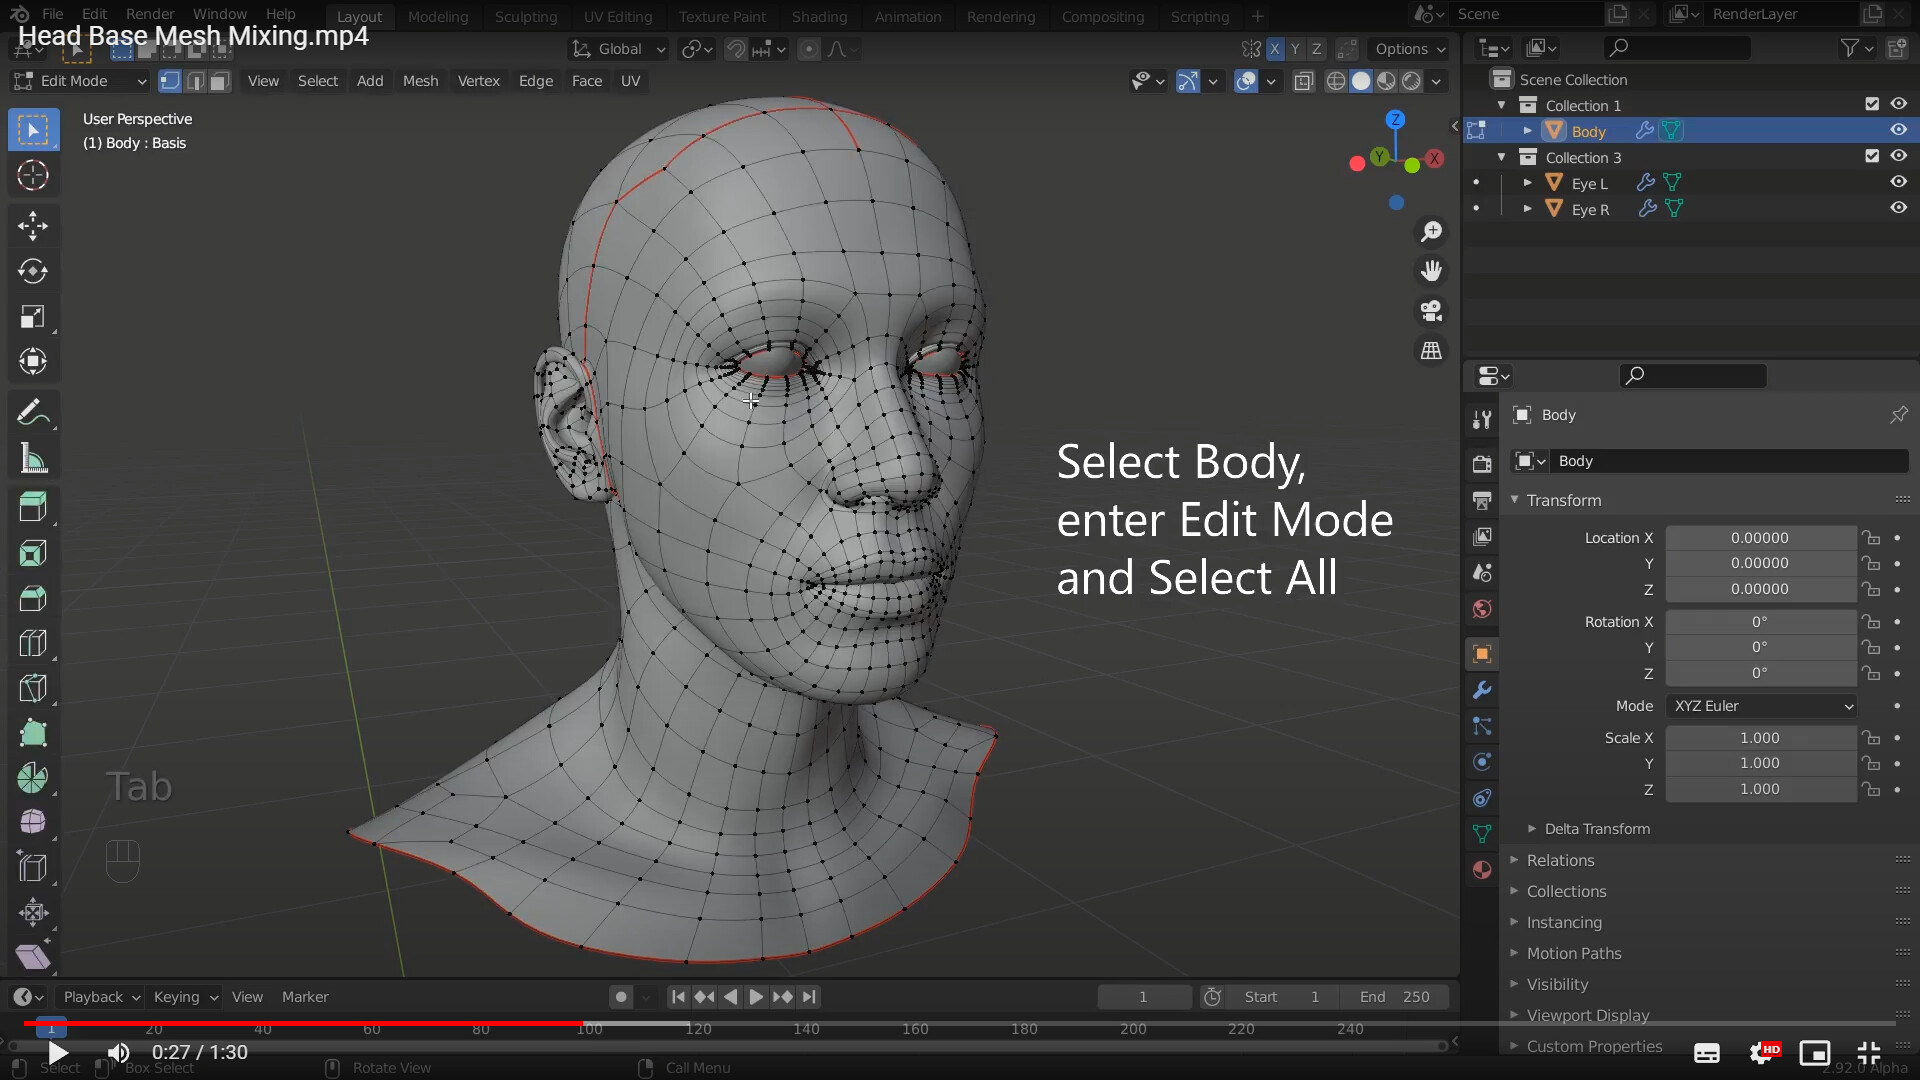The width and height of the screenshot is (1920, 1080).
Task: Open the Modifier properties wrench tab
Action: point(1482,690)
